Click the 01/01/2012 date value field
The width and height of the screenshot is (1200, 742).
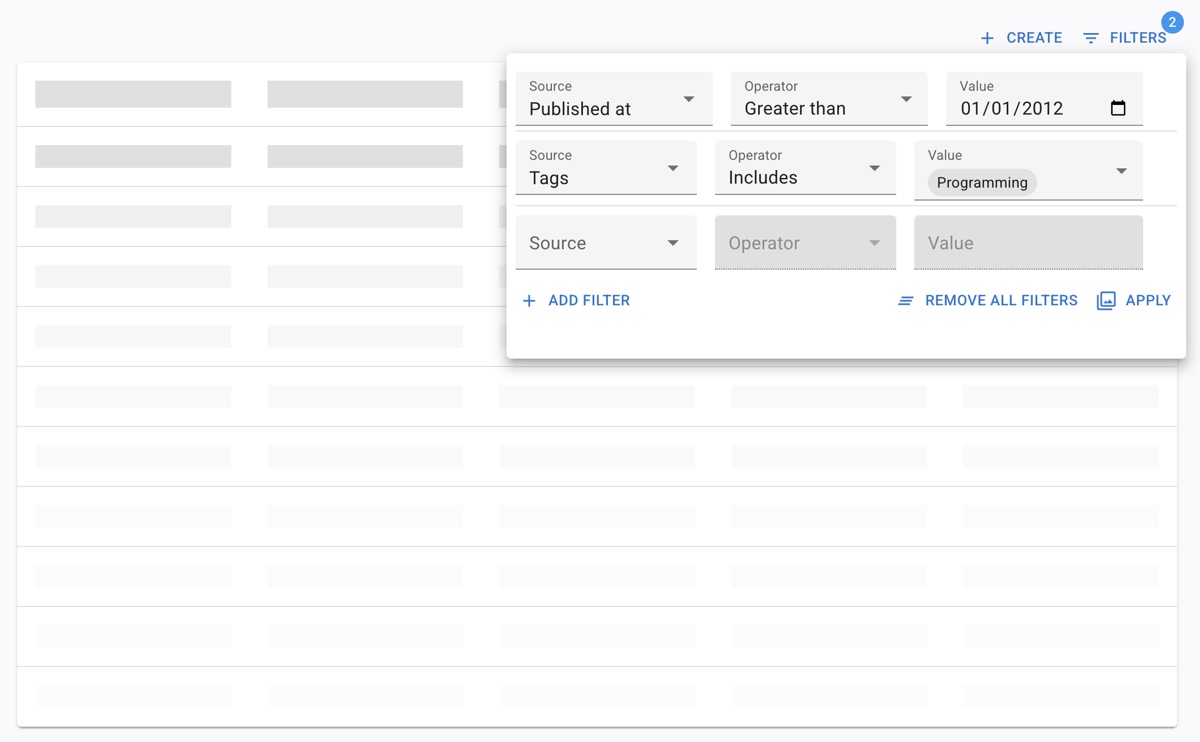click(1012, 108)
